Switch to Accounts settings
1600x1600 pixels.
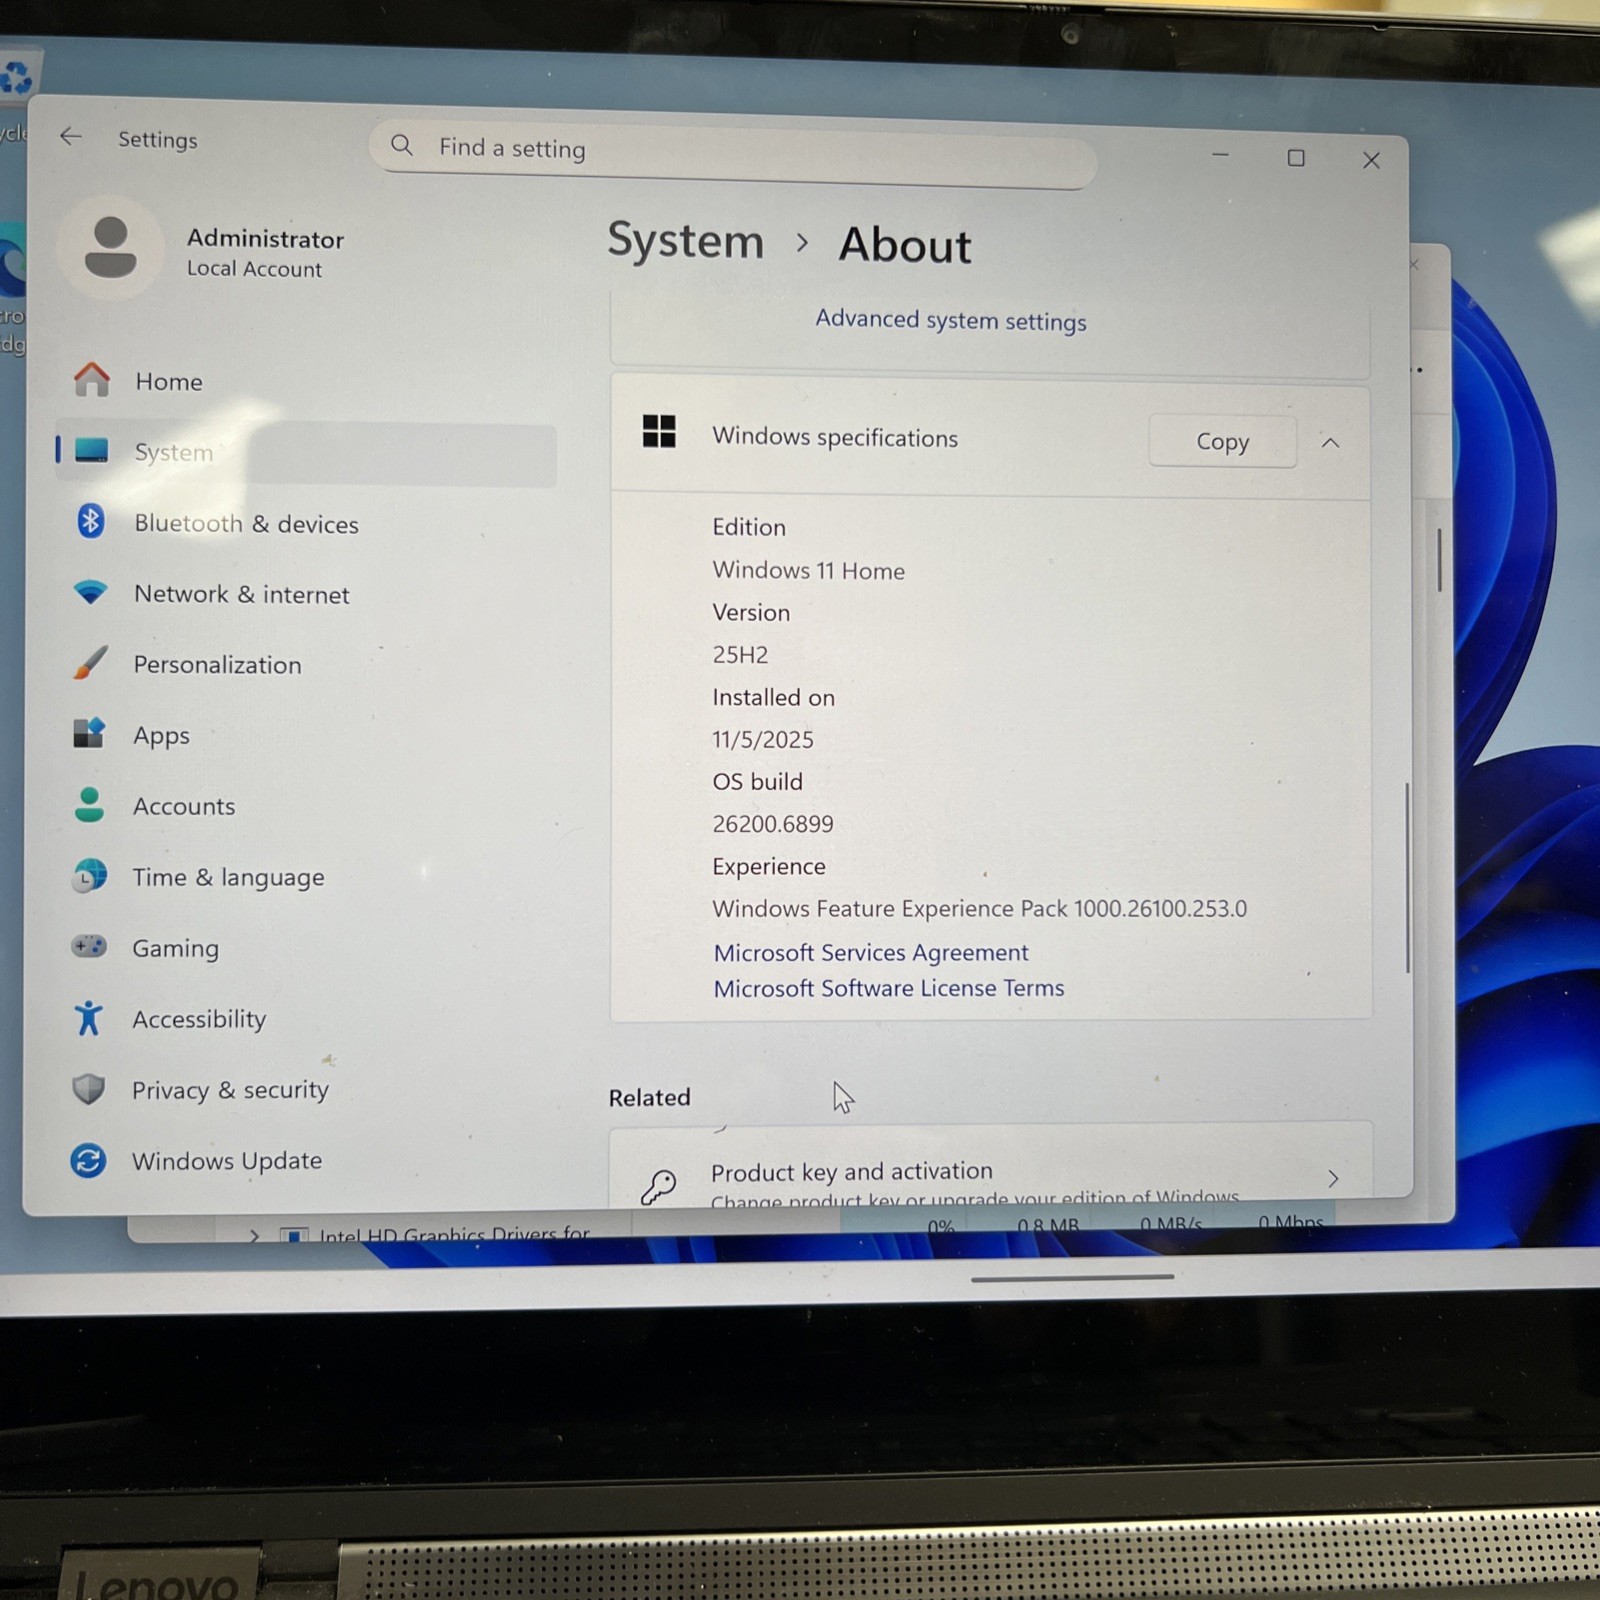click(x=305, y=806)
